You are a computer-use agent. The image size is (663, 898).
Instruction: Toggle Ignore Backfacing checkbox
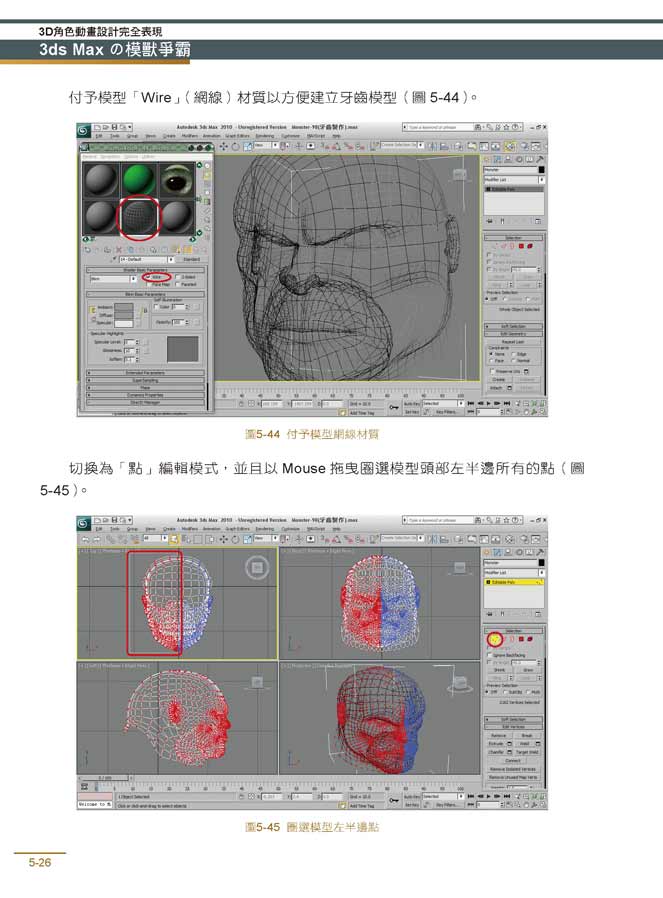pos(490,655)
